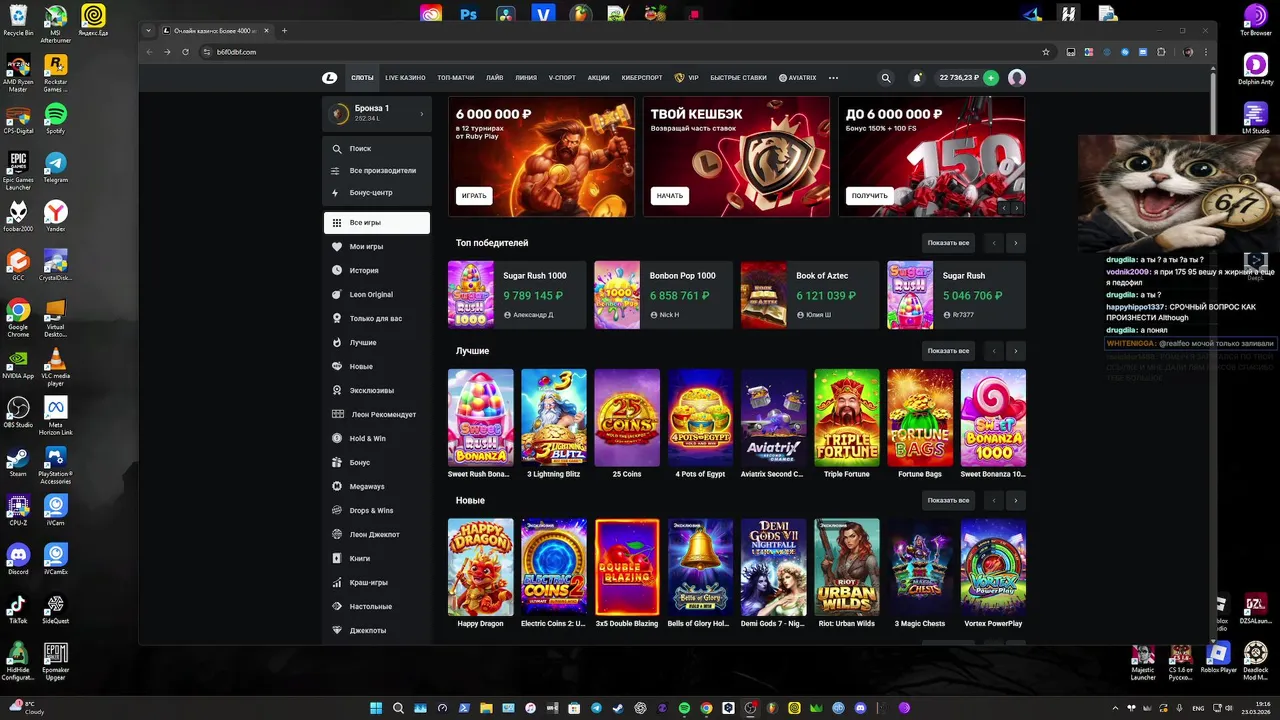This screenshot has width=1280, height=720.
Task: Switch to LIVE КАЗИНО tab
Action: point(405,78)
